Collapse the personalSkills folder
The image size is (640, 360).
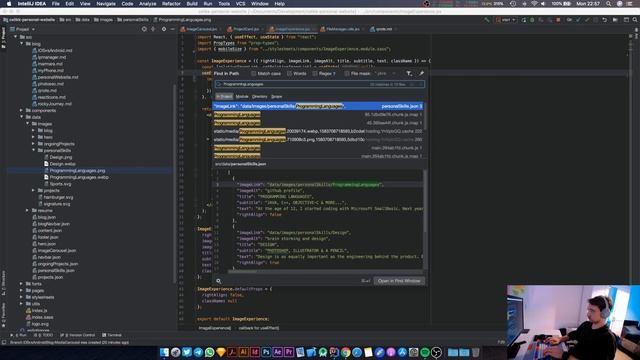[x=34, y=151]
